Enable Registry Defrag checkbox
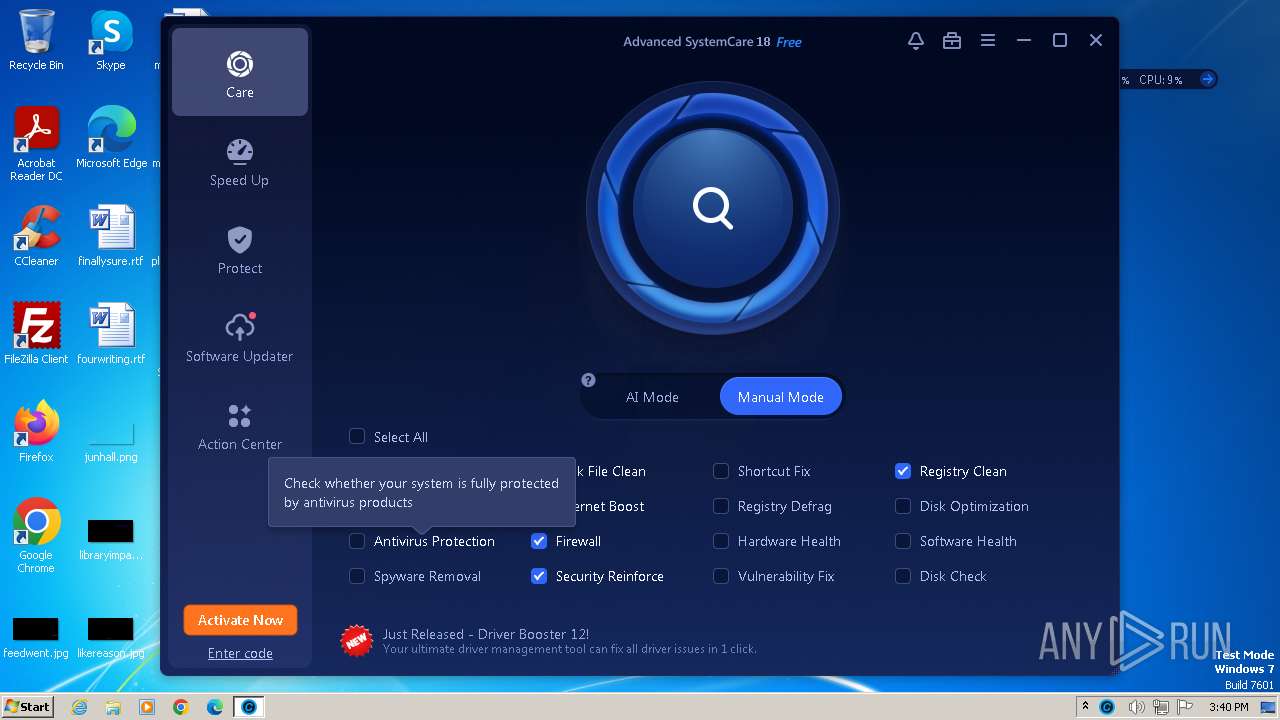The image size is (1280, 720). click(x=721, y=506)
